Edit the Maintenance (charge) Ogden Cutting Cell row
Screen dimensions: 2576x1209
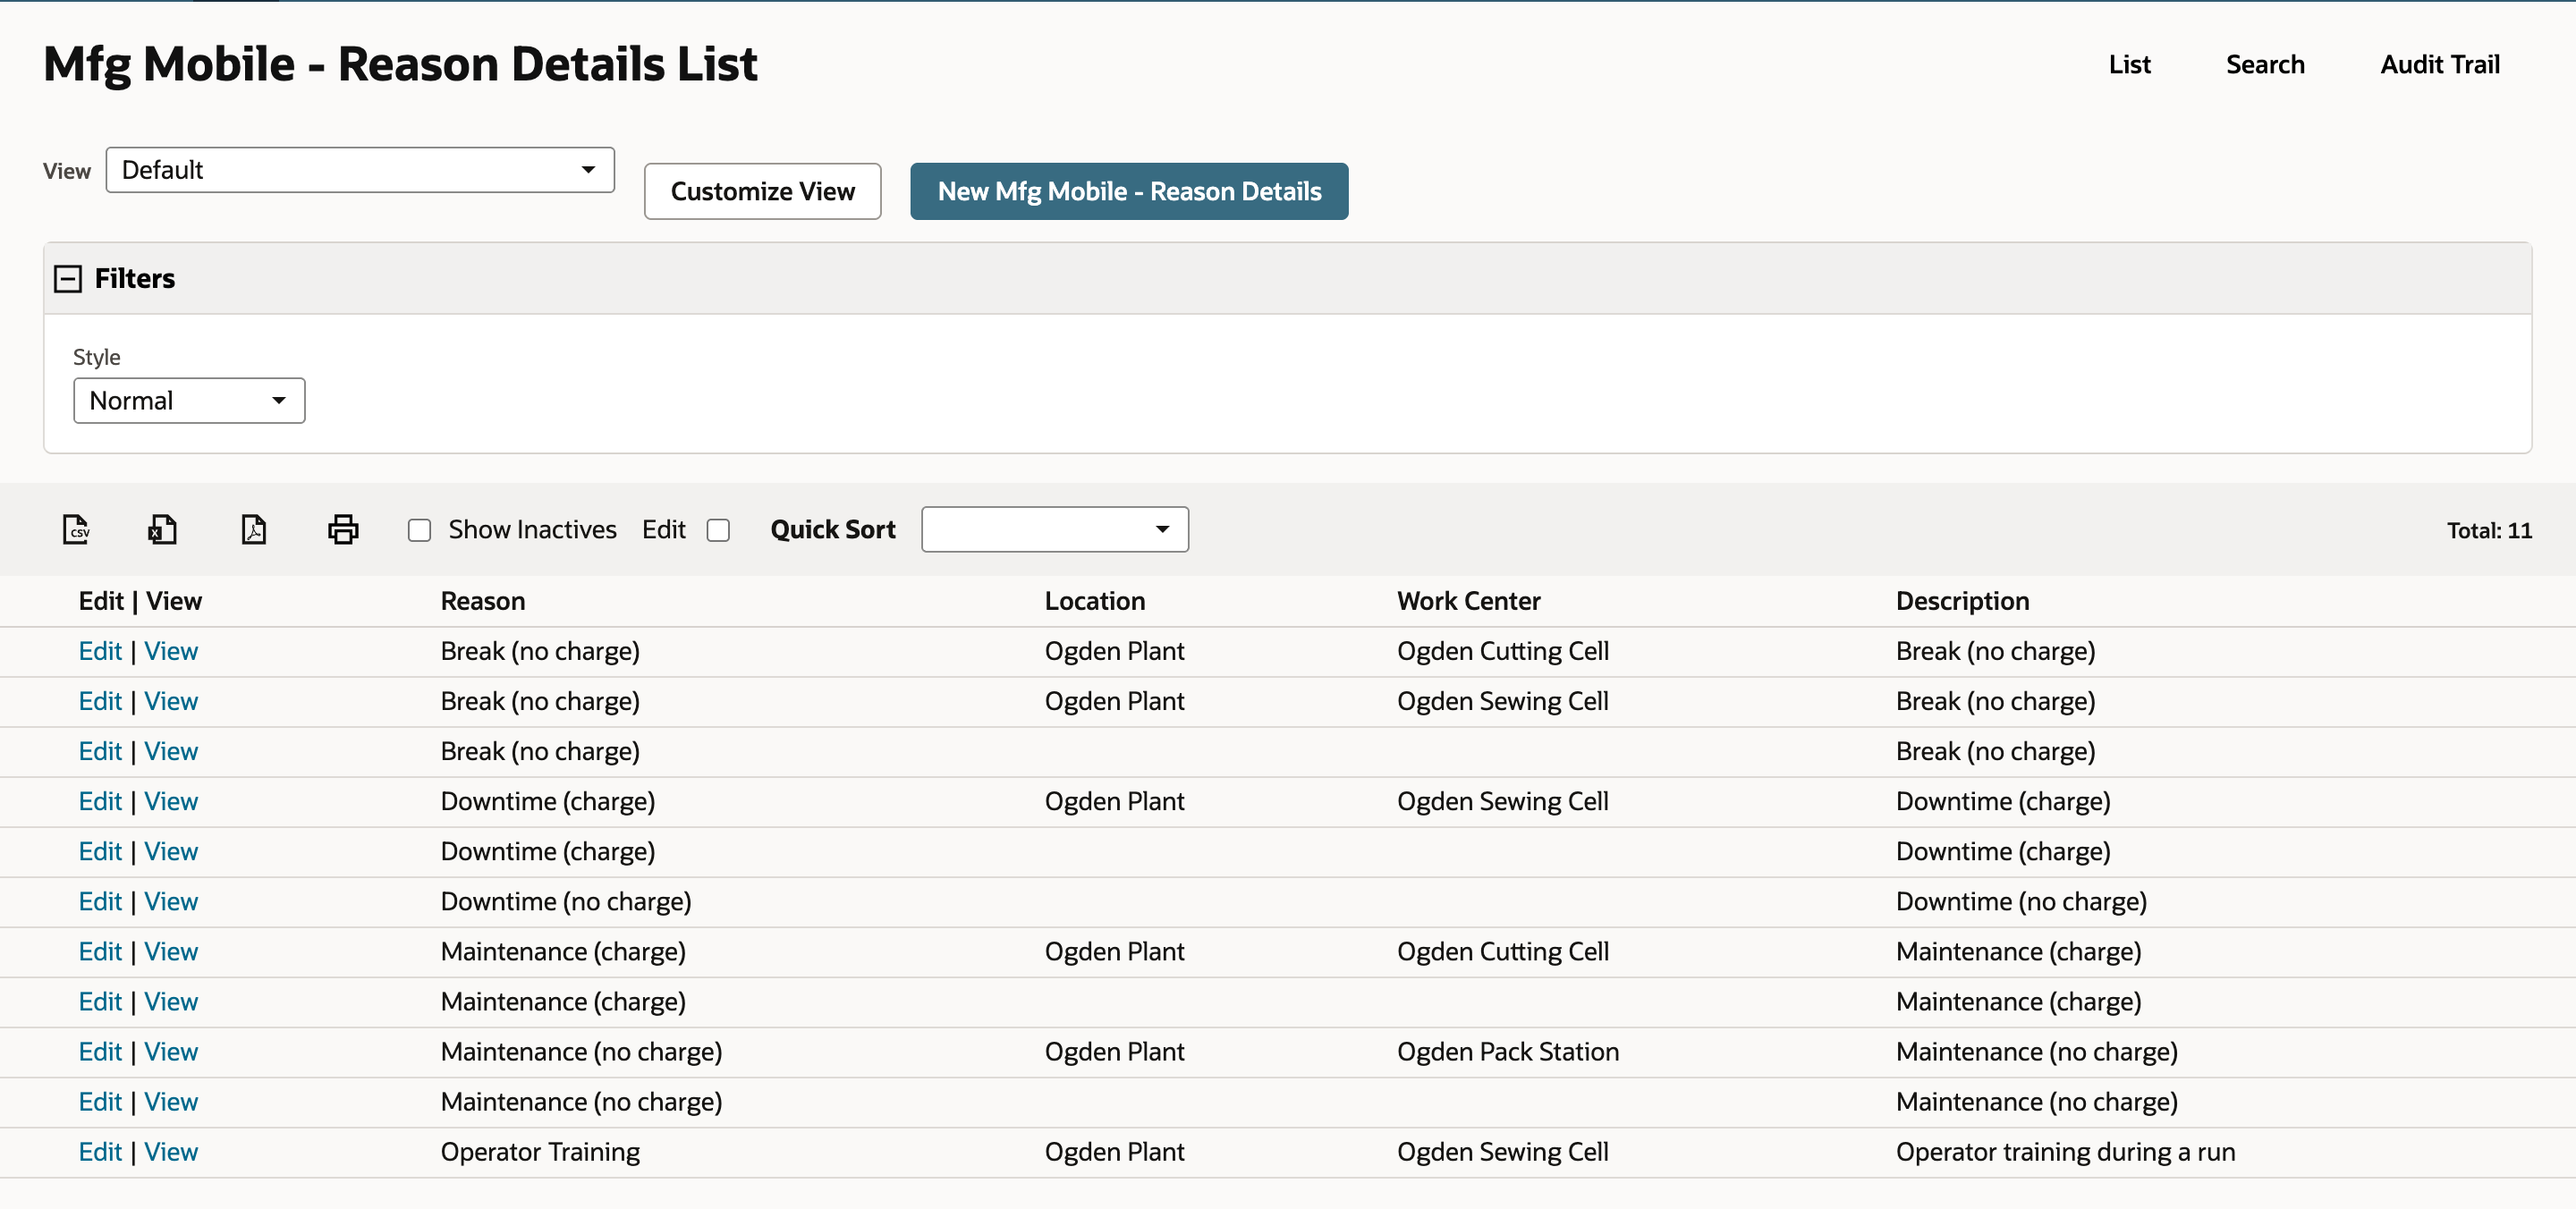[100, 951]
